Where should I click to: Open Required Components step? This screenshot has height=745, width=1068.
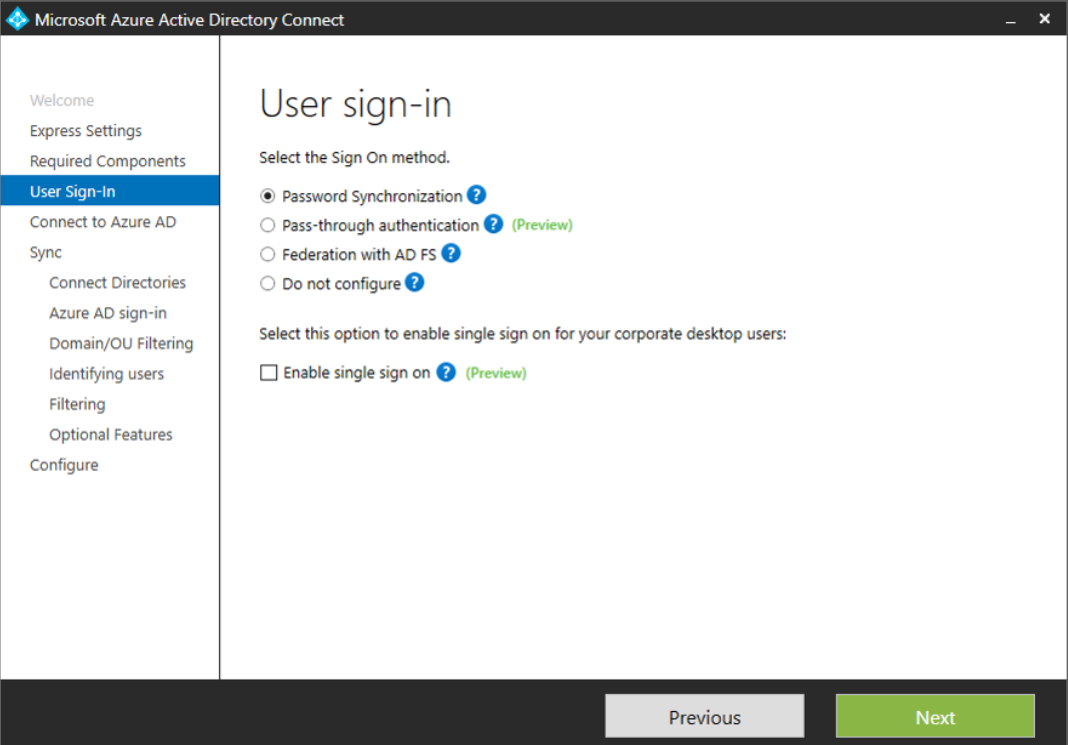(x=108, y=161)
